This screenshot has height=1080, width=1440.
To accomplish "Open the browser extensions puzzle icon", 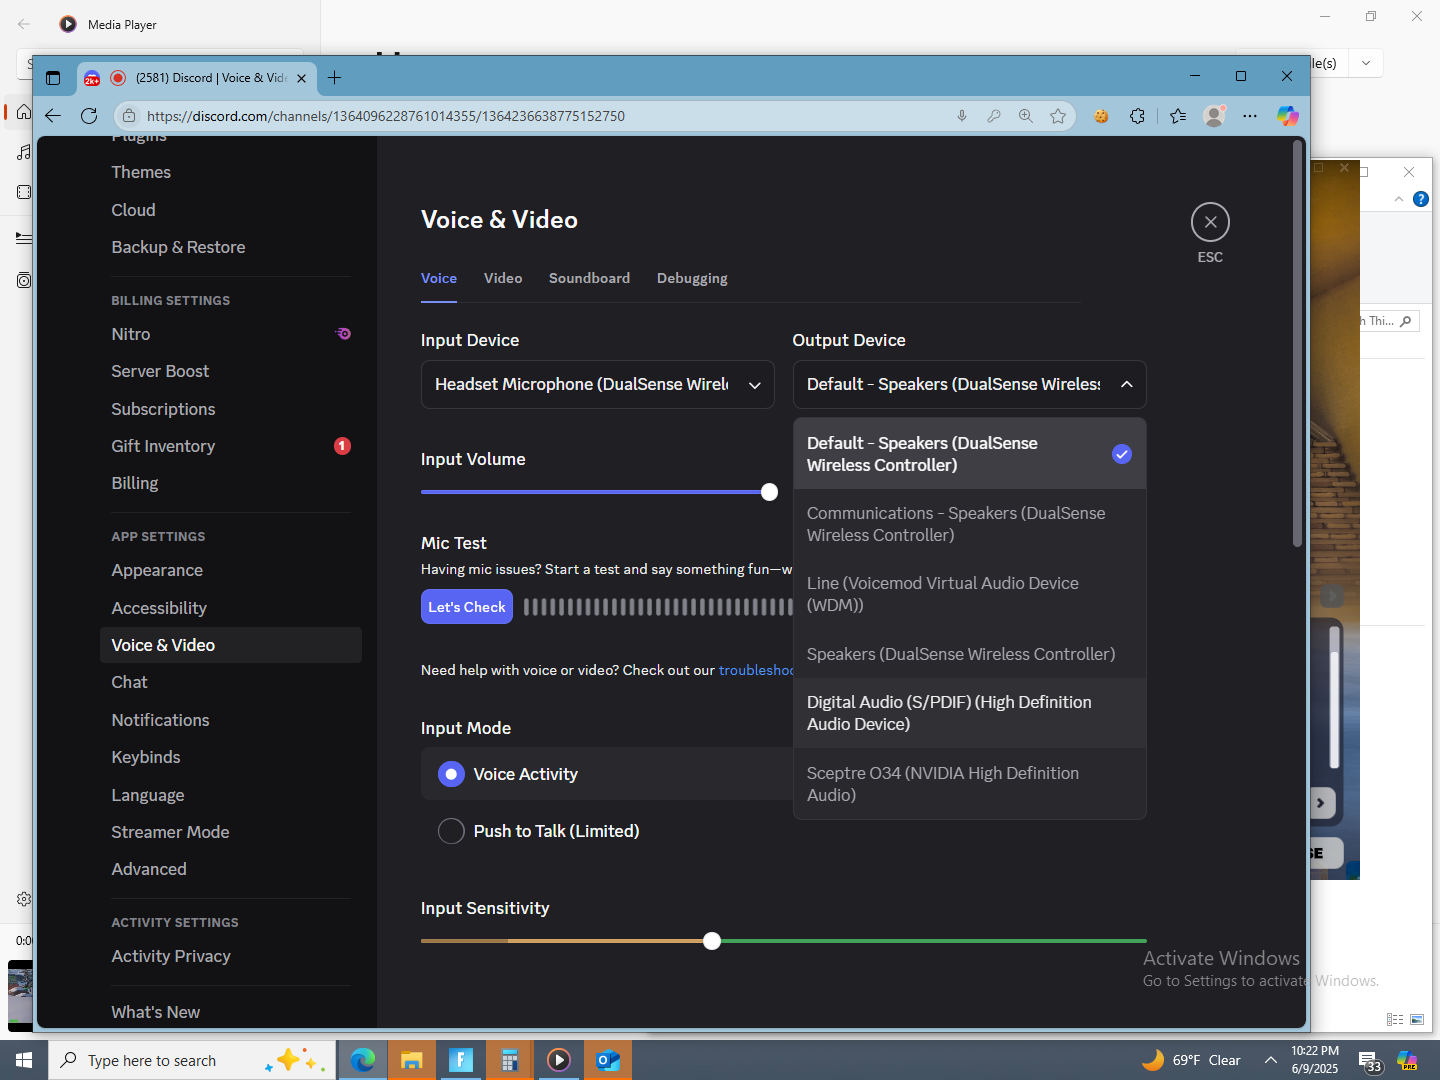I will pos(1137,116).
